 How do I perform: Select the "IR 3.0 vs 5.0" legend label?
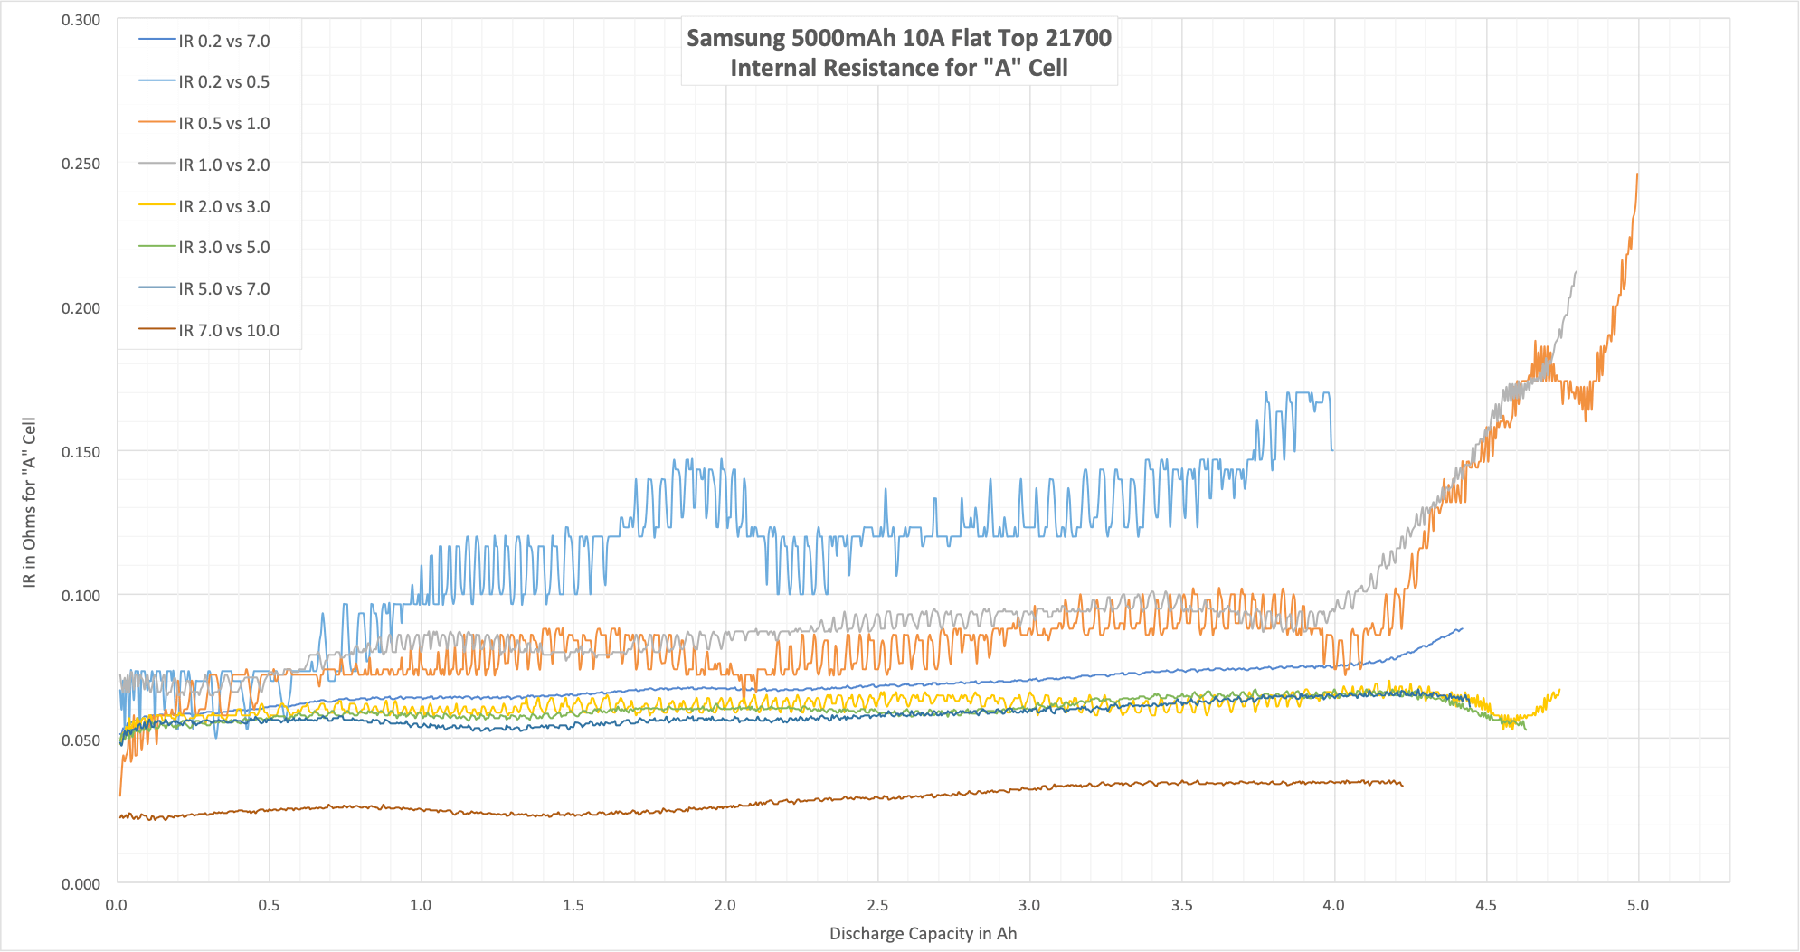pyautogui.click(x=224, y=247)
